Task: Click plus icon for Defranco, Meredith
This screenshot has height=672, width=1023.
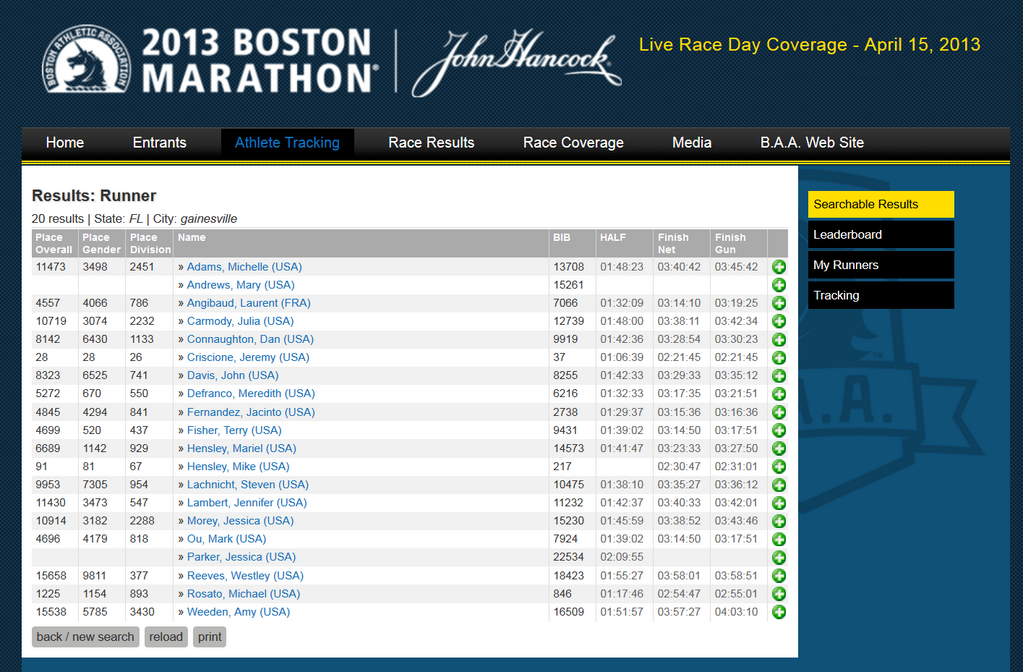Action: click(778, 394)
